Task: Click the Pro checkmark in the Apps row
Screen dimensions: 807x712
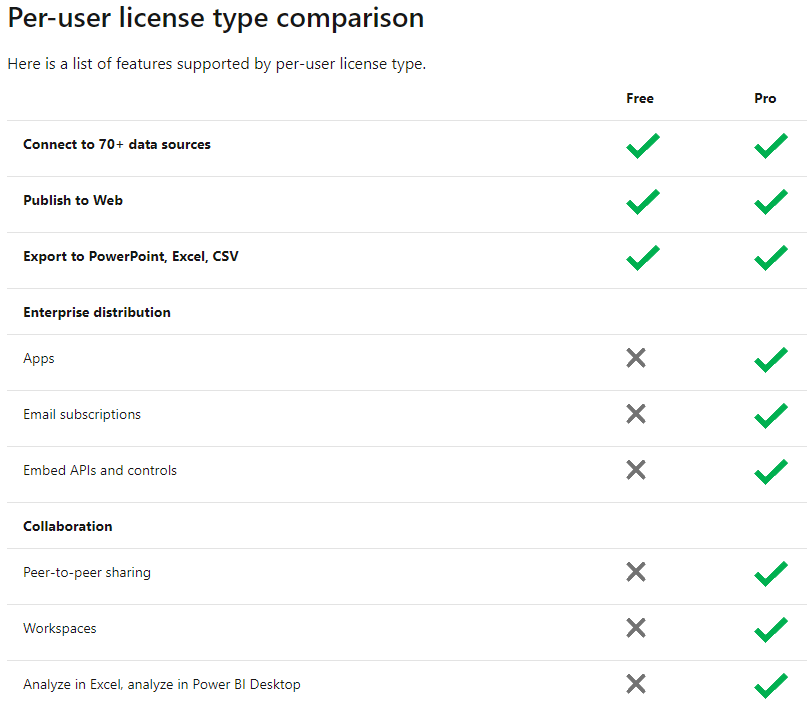Action: pos(771,360)
